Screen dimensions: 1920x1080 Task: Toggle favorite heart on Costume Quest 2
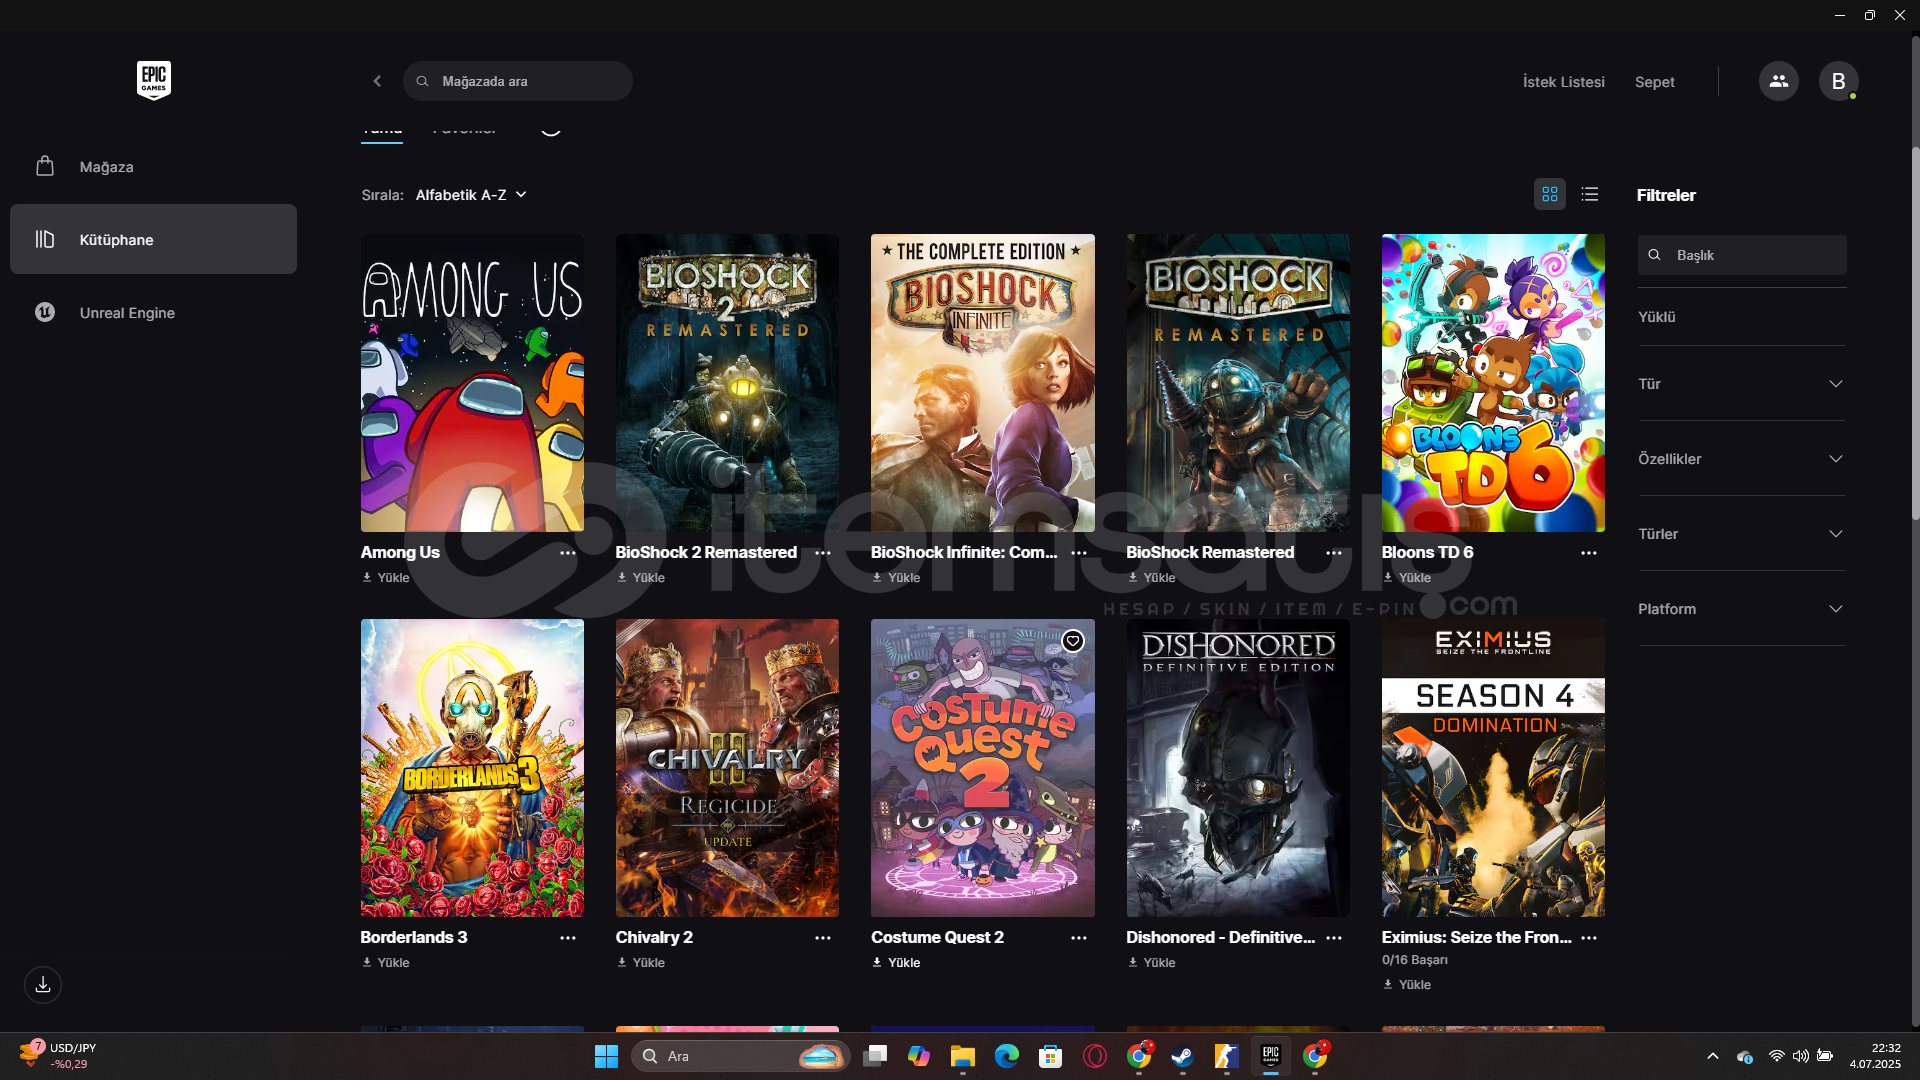pos(1073,641)
